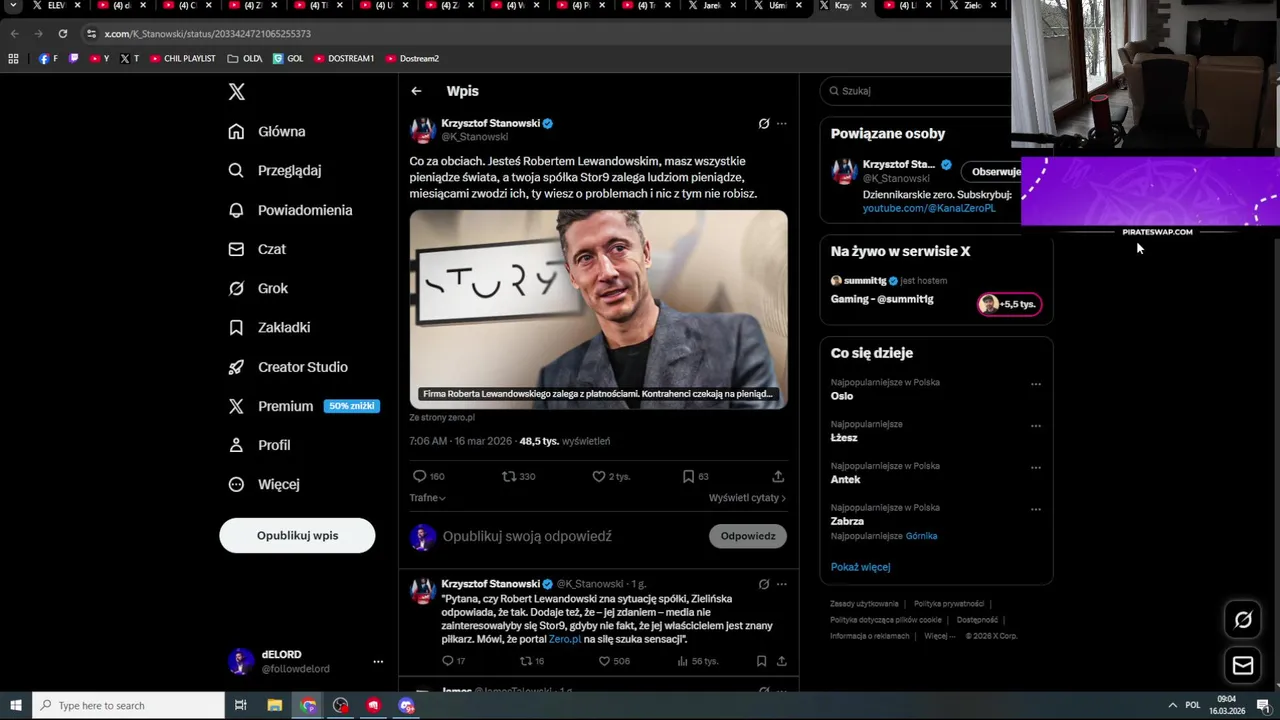This screenshot has width=1280, height=720.
Task: Open GOL bookmark
Action: (288, 59)
